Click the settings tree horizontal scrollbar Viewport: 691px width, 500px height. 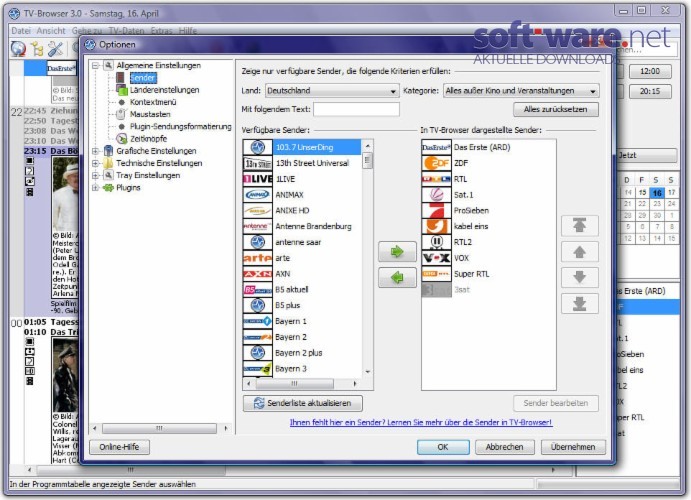tap(160, 428)
